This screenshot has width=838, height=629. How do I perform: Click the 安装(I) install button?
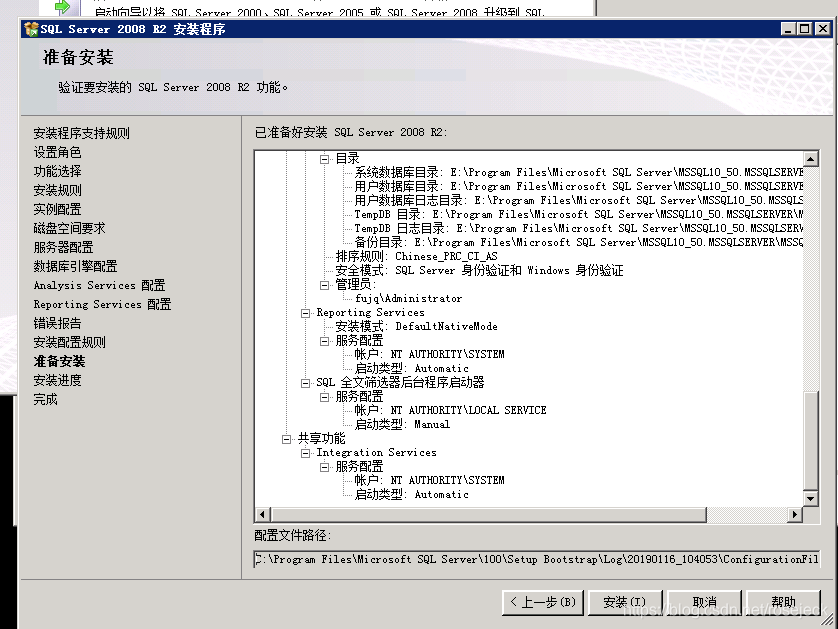(625, 603)
